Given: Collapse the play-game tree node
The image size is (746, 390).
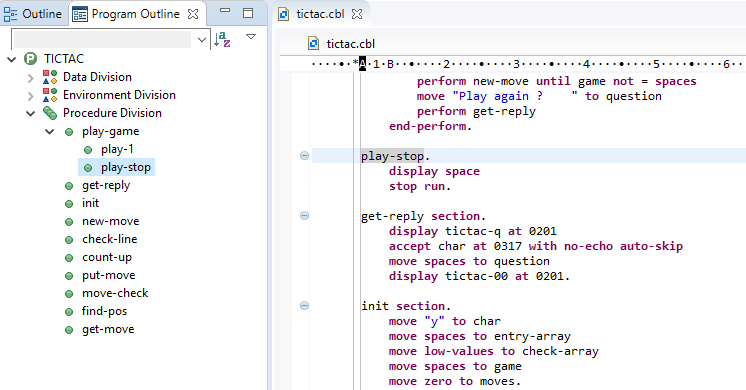Looking at the screenshot, I should point(49,132).
